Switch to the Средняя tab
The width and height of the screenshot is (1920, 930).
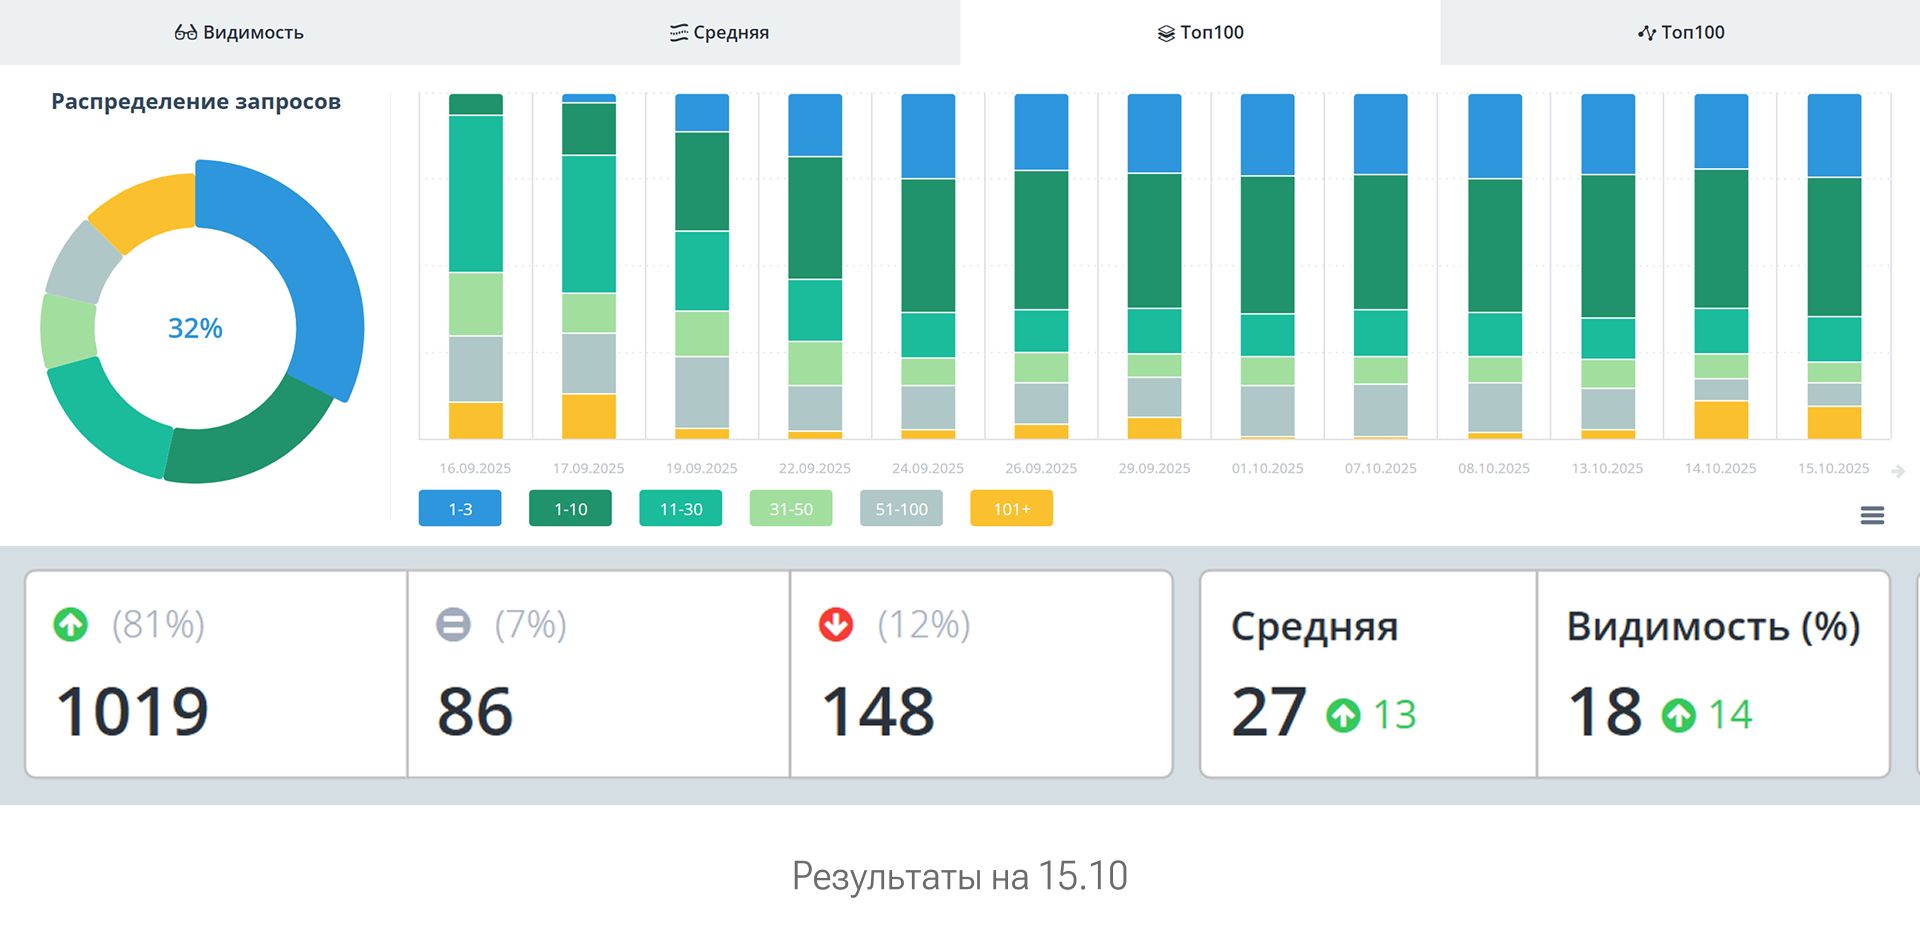(719, 32)
